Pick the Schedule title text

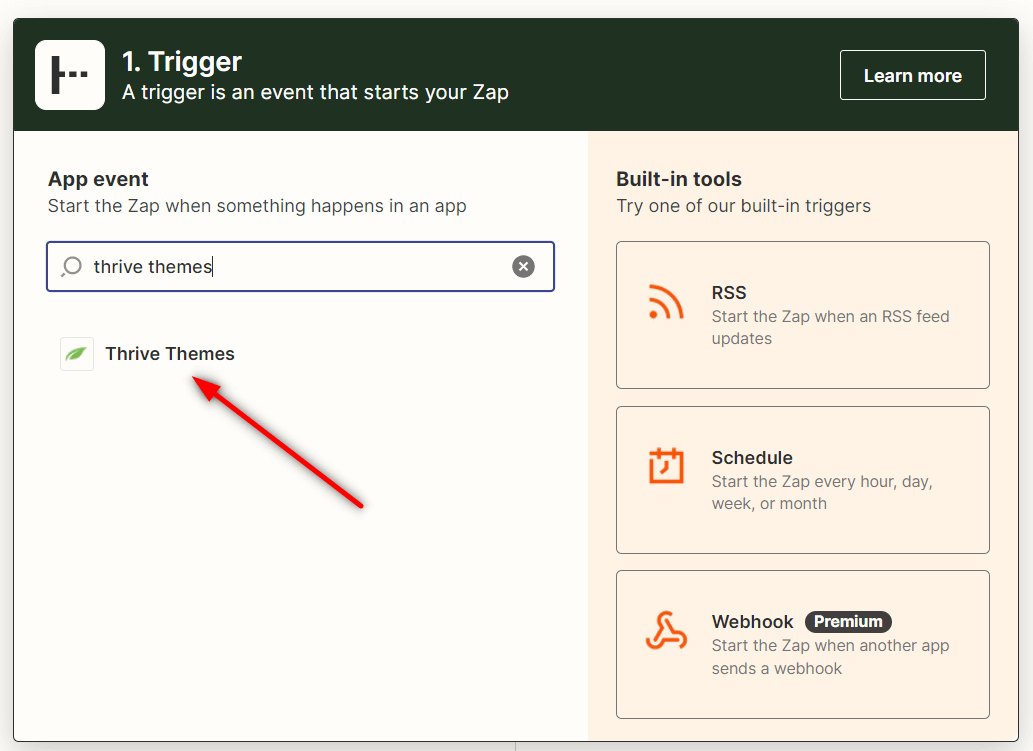point(752,458)
